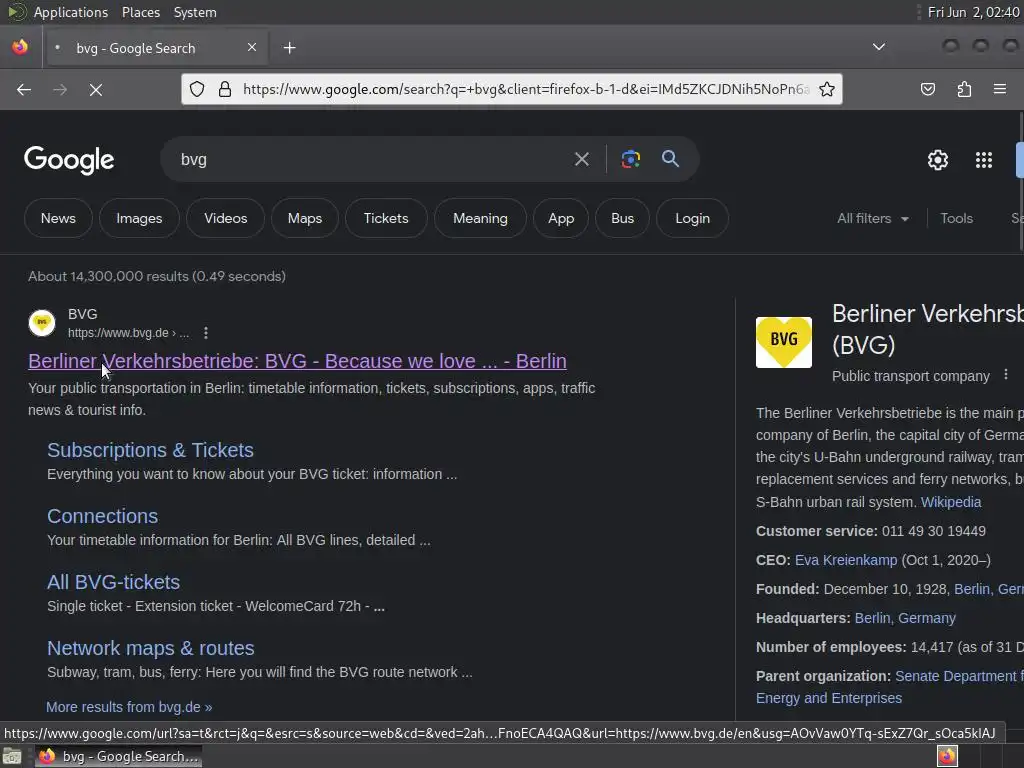
Task: Click the Google logo
Action: click(69, 160)
